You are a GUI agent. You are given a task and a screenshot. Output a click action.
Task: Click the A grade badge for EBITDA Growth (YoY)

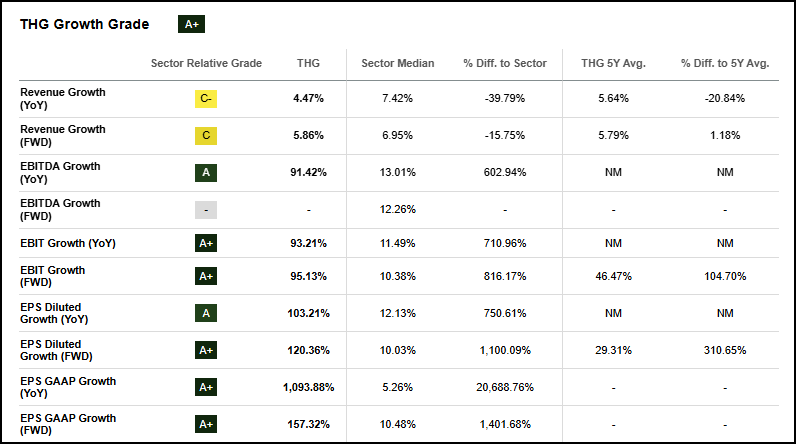(206, 172)
